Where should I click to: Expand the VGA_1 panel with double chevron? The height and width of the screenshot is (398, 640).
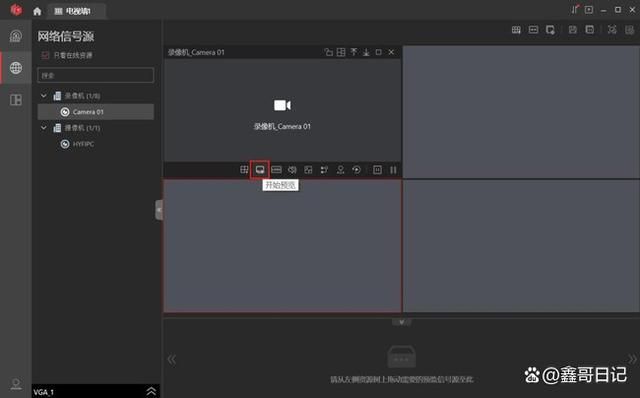tap(151, 391)
